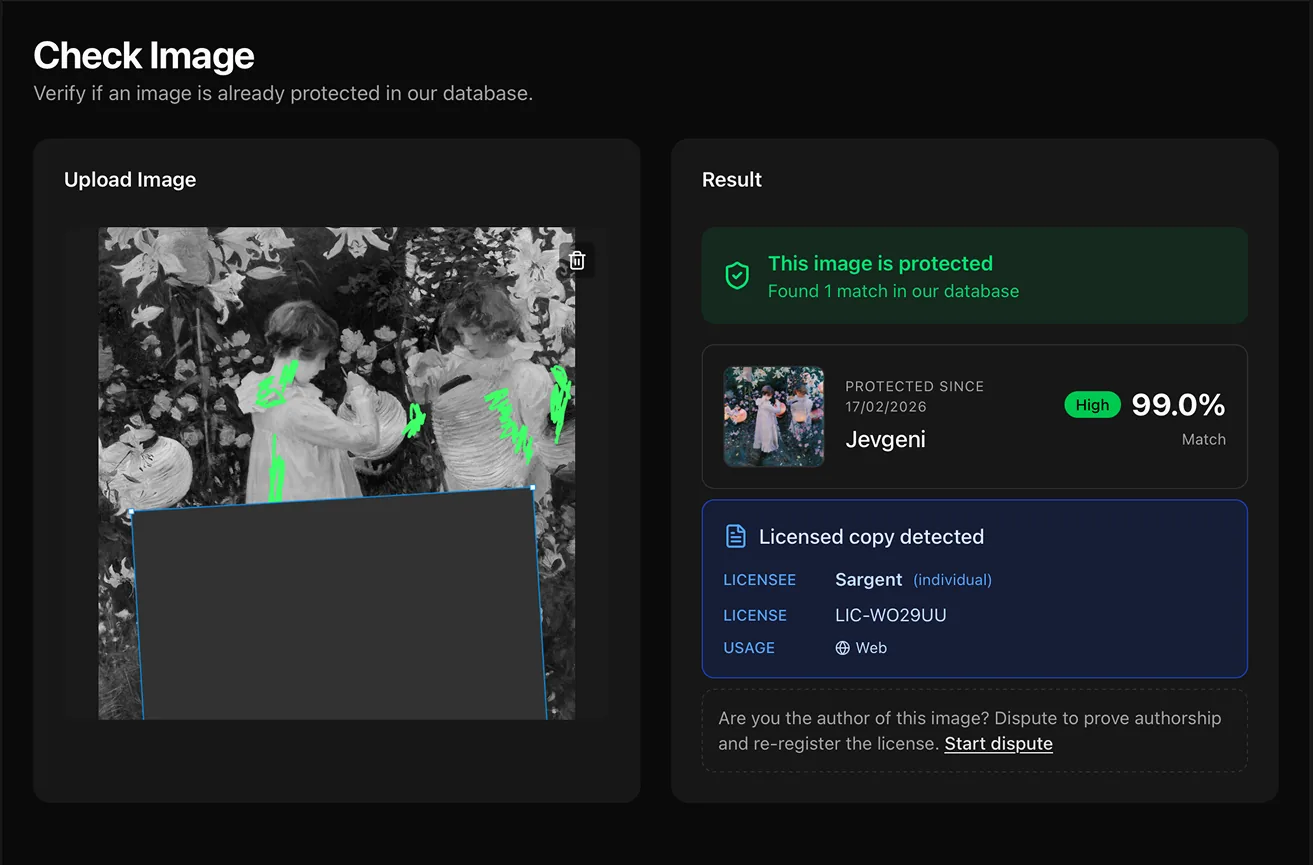This screenshot has width=1313, height=865.
Task: Click the green High confidence badge
Action: pos(1092,405)
